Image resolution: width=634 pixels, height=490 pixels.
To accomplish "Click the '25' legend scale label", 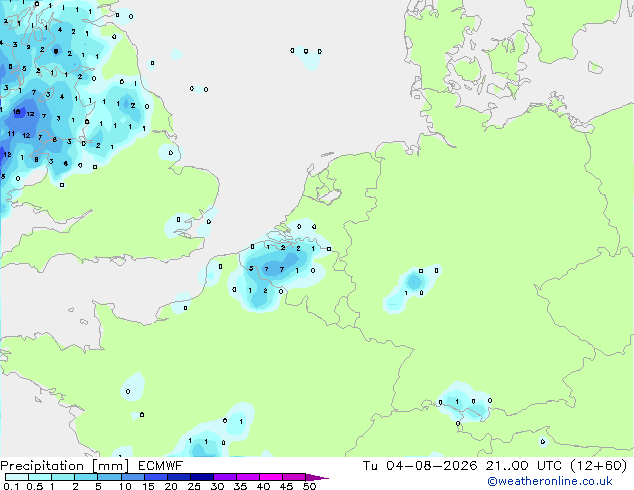I will pyautogui.click(x=194, y=486).
